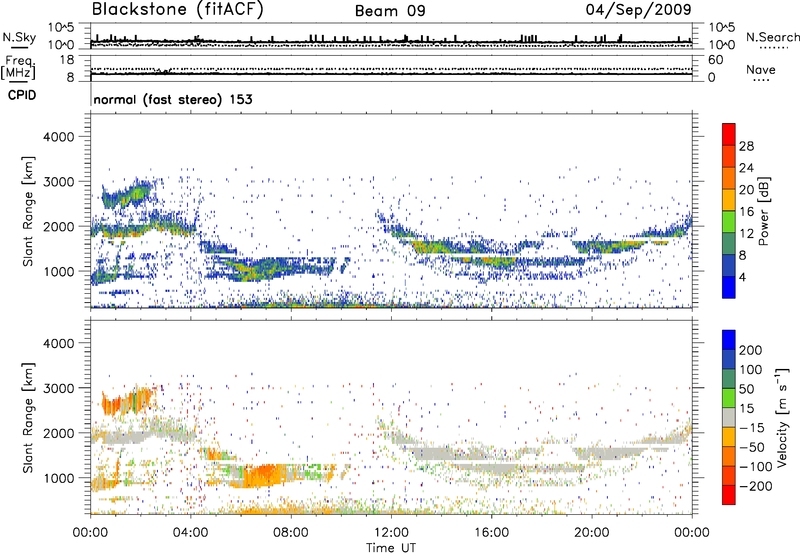The width and height of the screenshot is (800, 554).
Task: Select the '4' power colorbar value
Action: (x=742, y=278)
